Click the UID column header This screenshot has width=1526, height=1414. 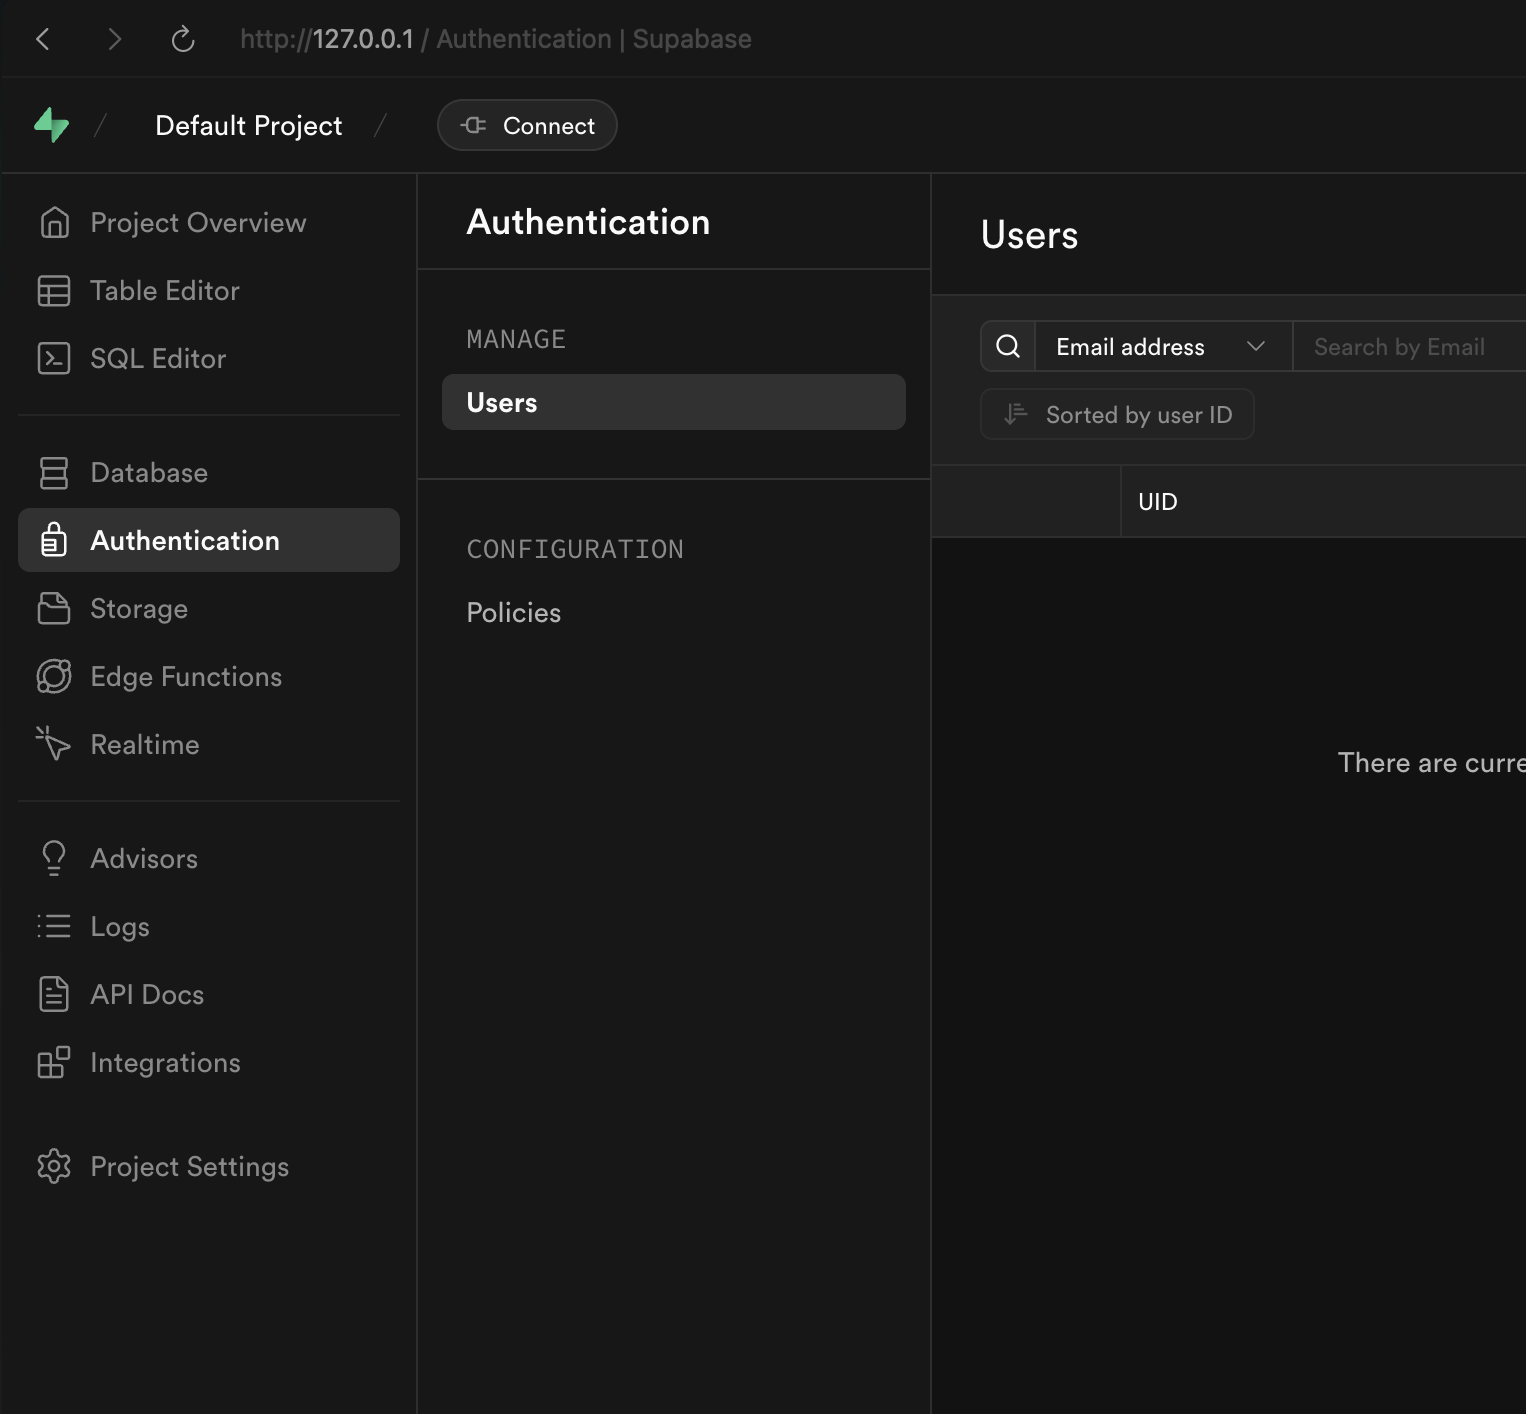click(x=1158, y=502)
